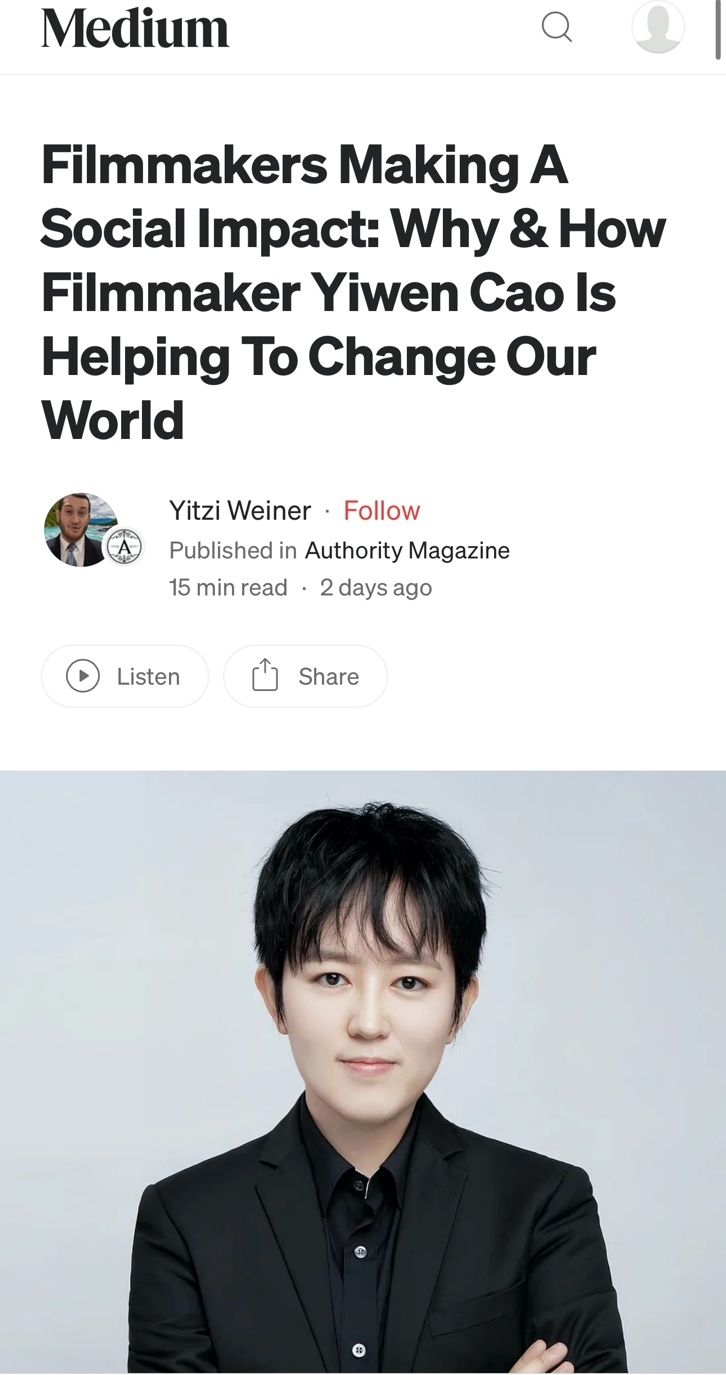The height and width of the screenshot is (1375, 726).
Task: Click the play icon in Listen button
Action: coord(83,677)
